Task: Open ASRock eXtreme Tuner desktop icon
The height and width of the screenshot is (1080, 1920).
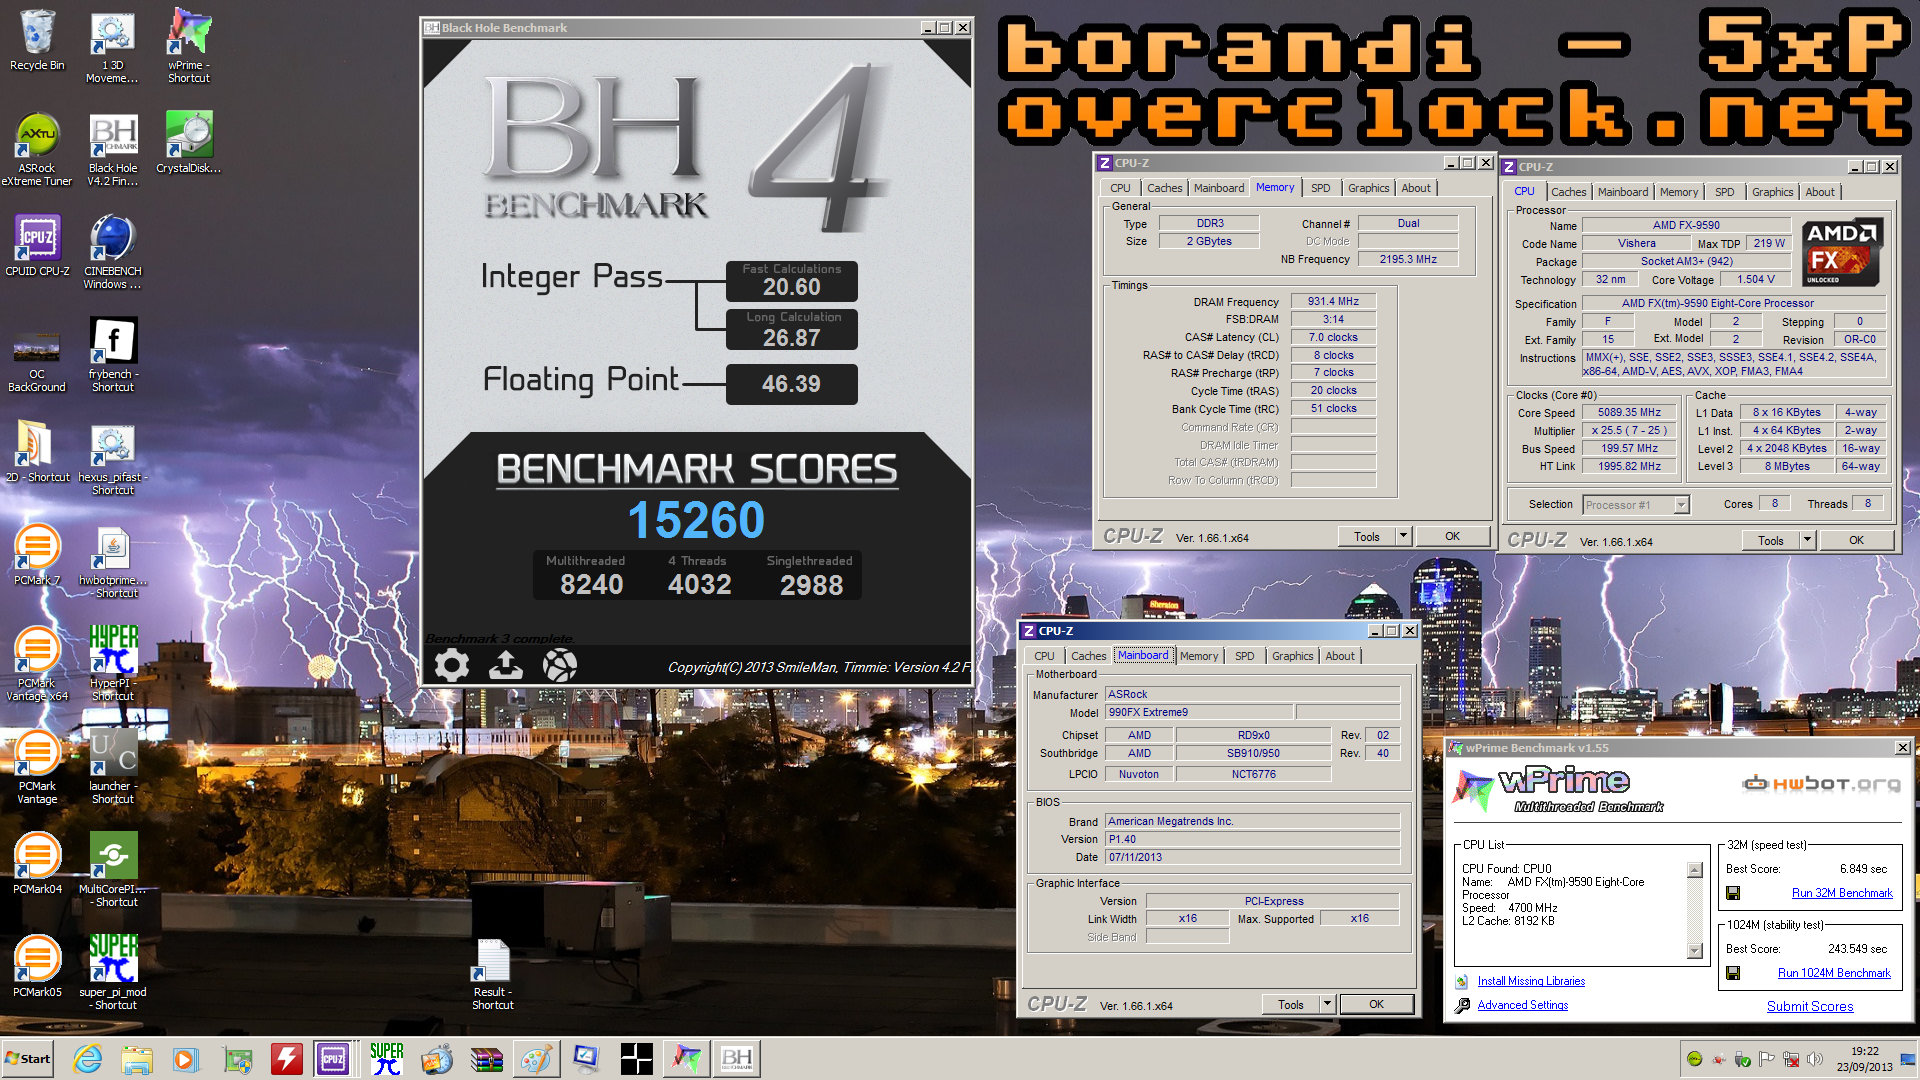Action: coord(37,150)
